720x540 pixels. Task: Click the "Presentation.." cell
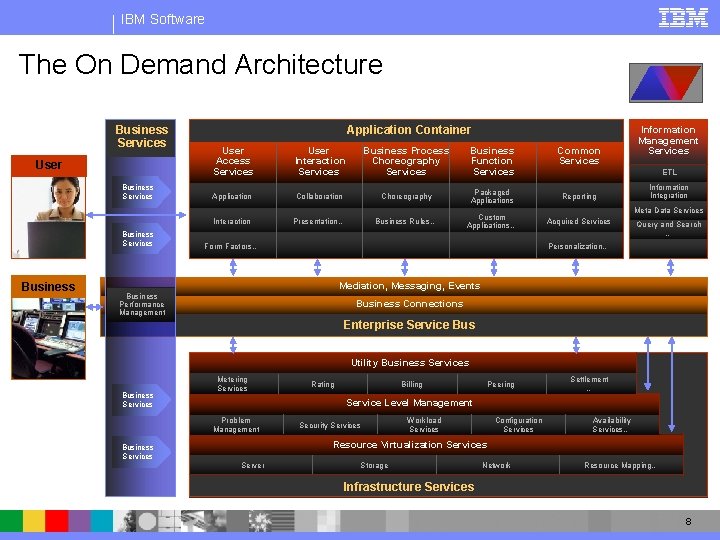(319, 221)
